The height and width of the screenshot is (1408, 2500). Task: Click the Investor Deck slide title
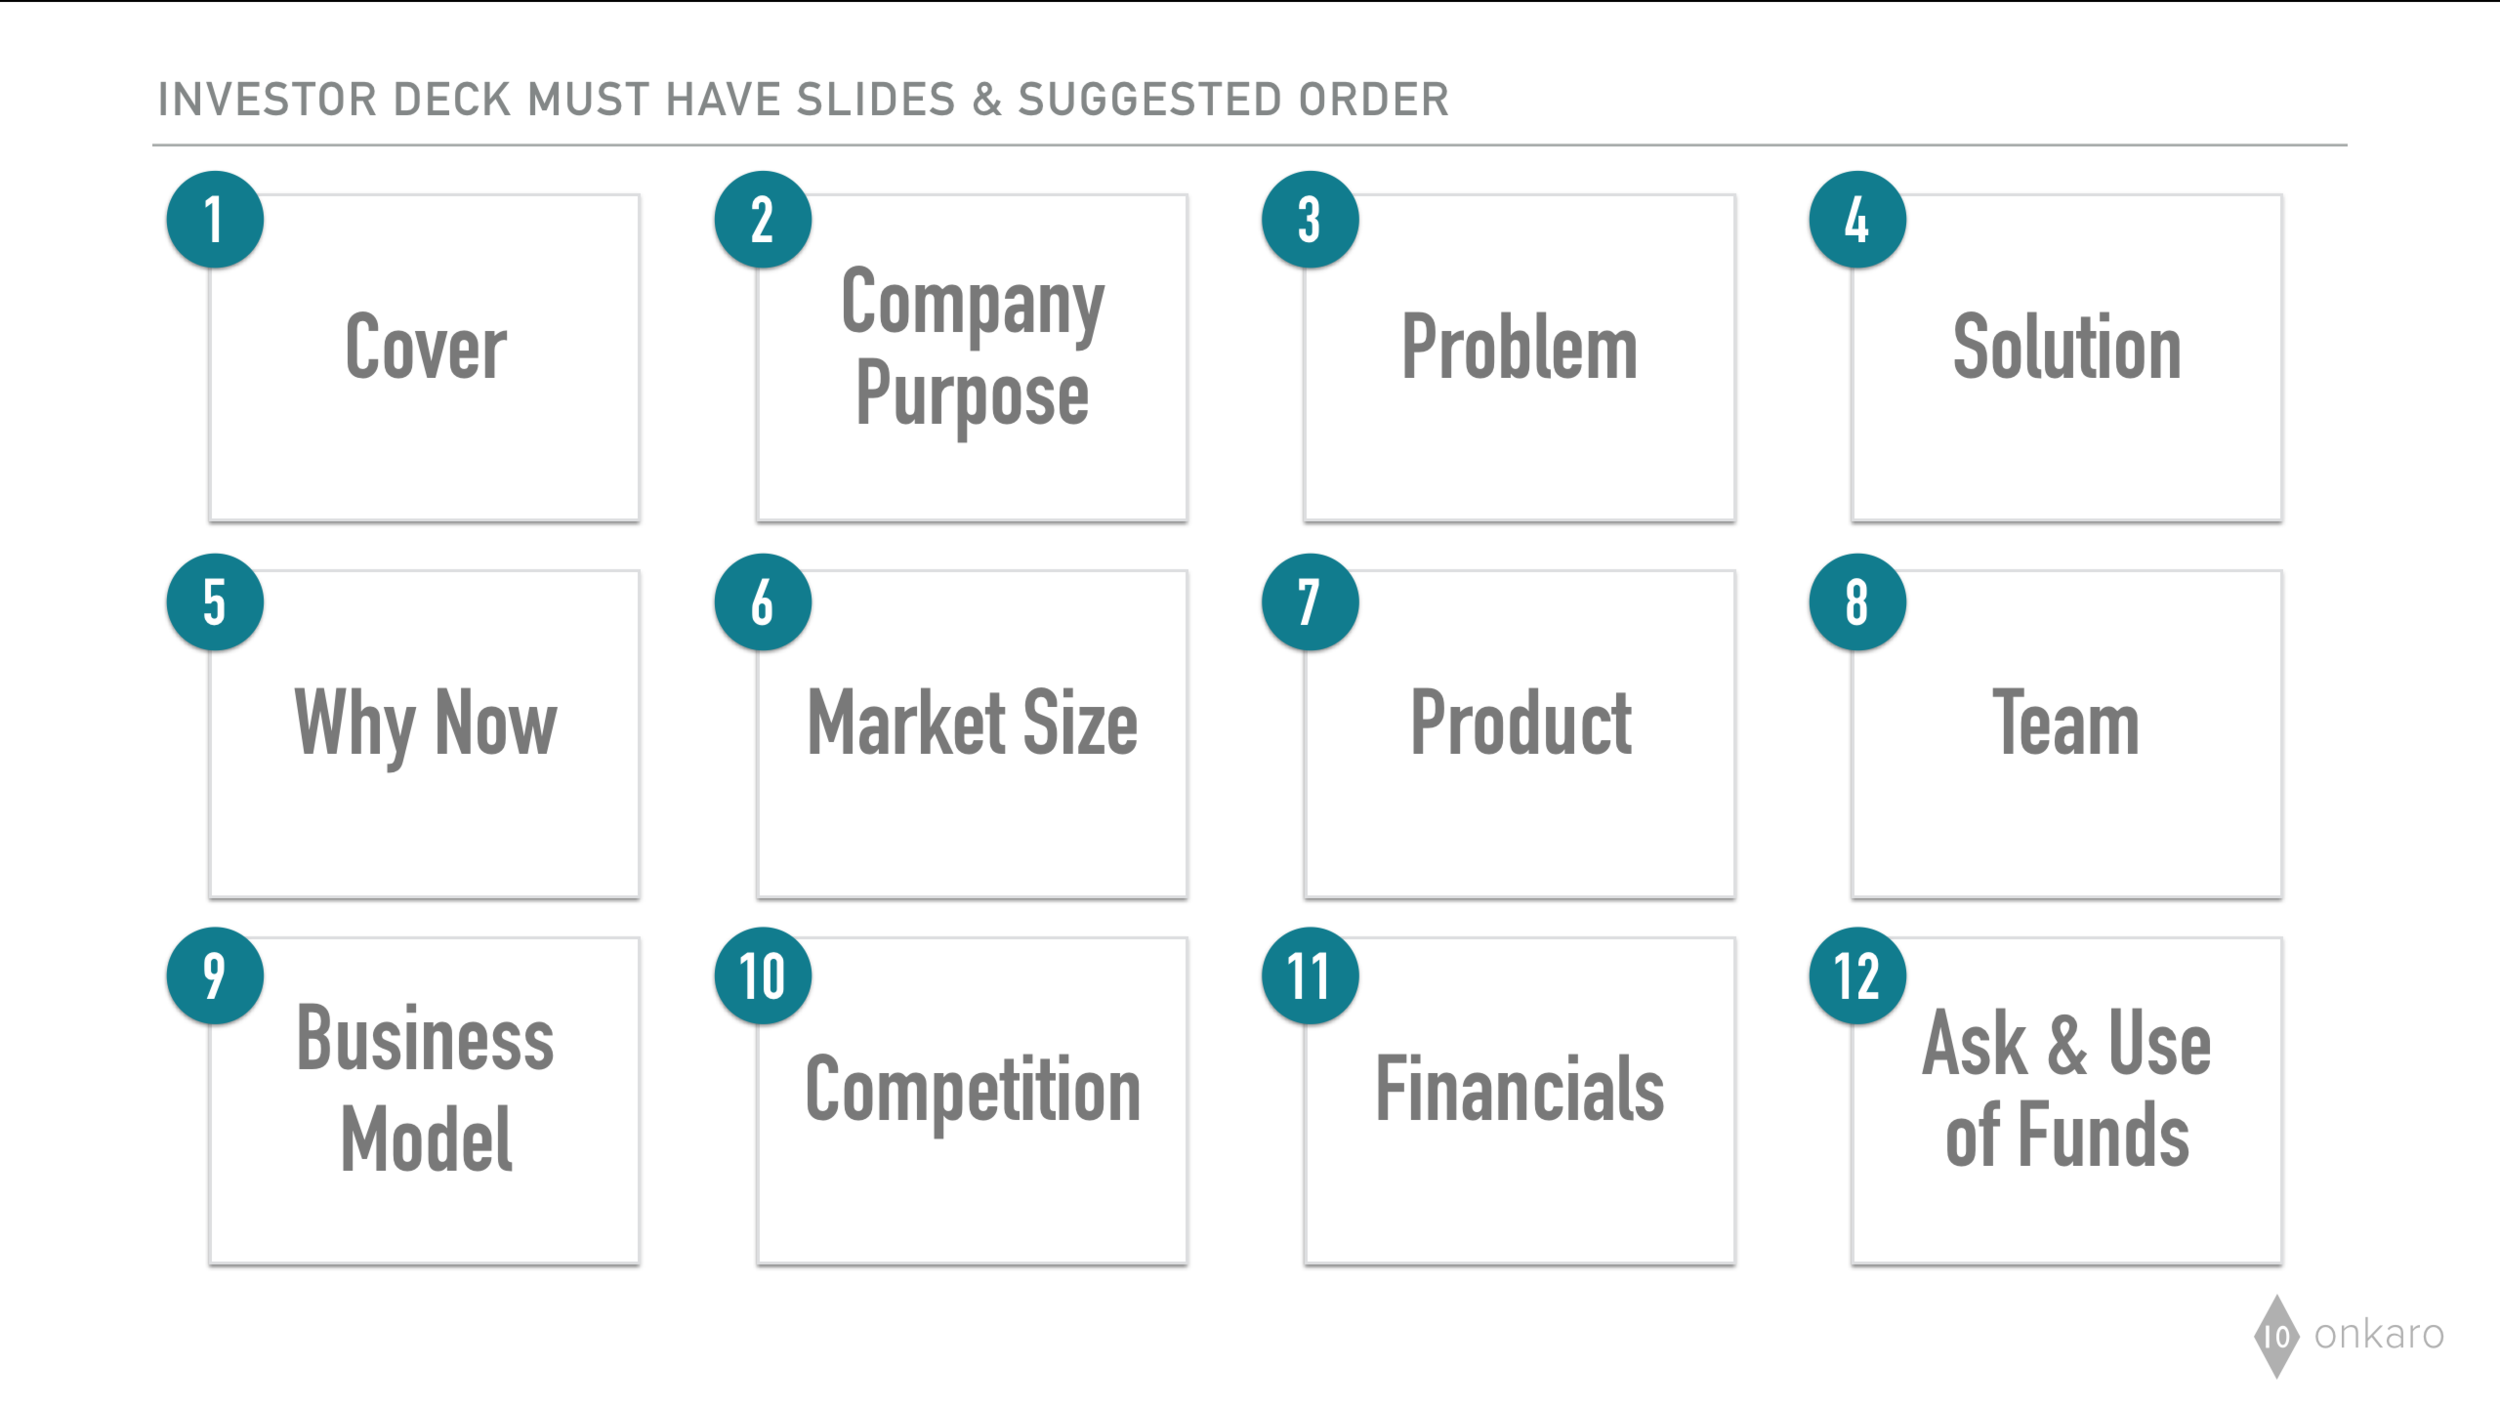[x=803, y=100]
